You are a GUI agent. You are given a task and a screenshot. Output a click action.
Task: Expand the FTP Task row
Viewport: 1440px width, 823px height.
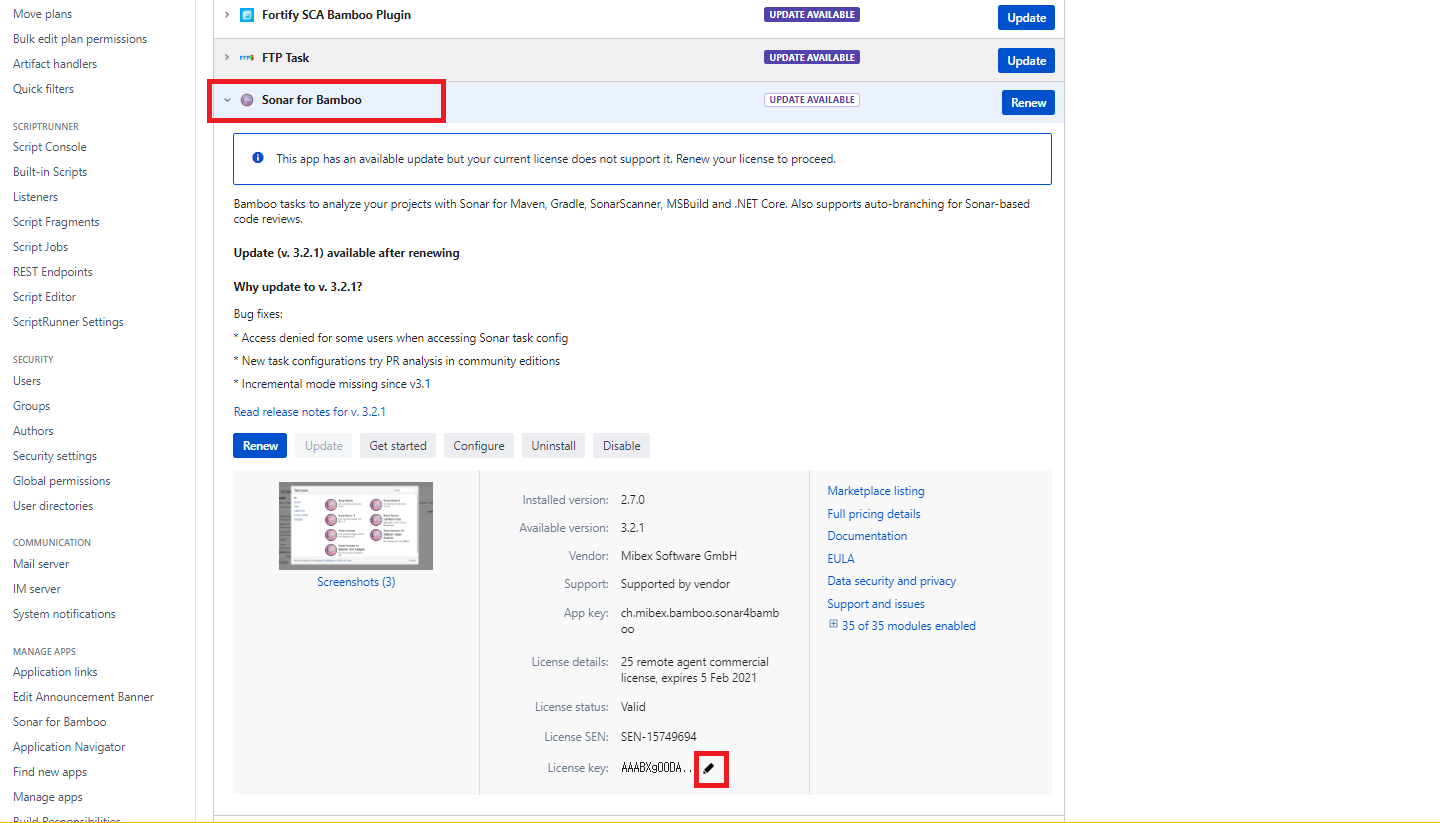(227, 58)
